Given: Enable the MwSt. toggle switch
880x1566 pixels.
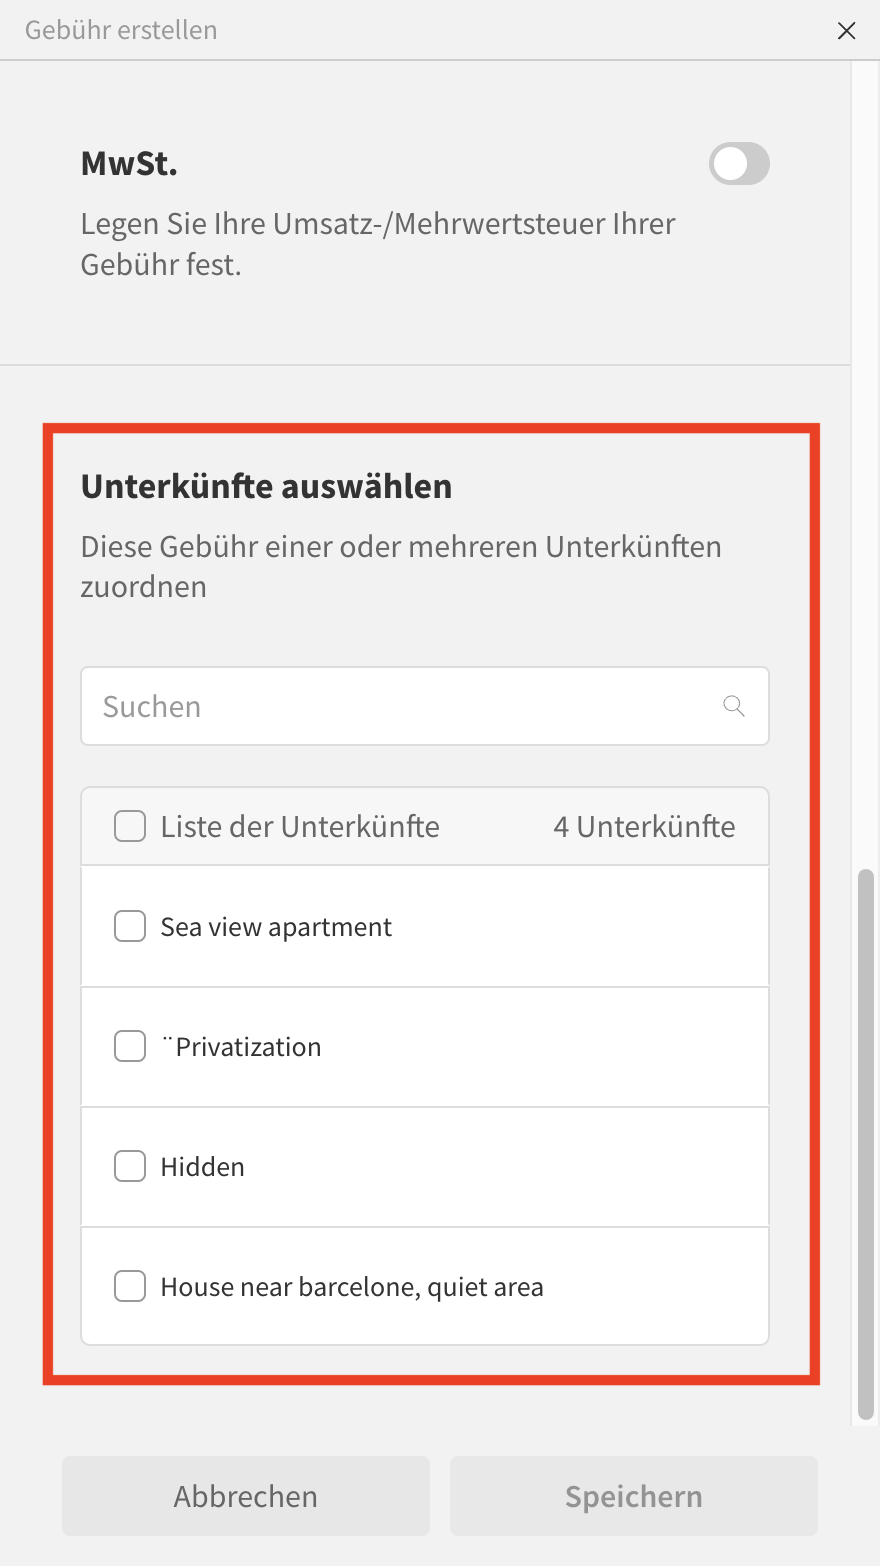Looking at the screenshot, I should [x=739, y=164].
